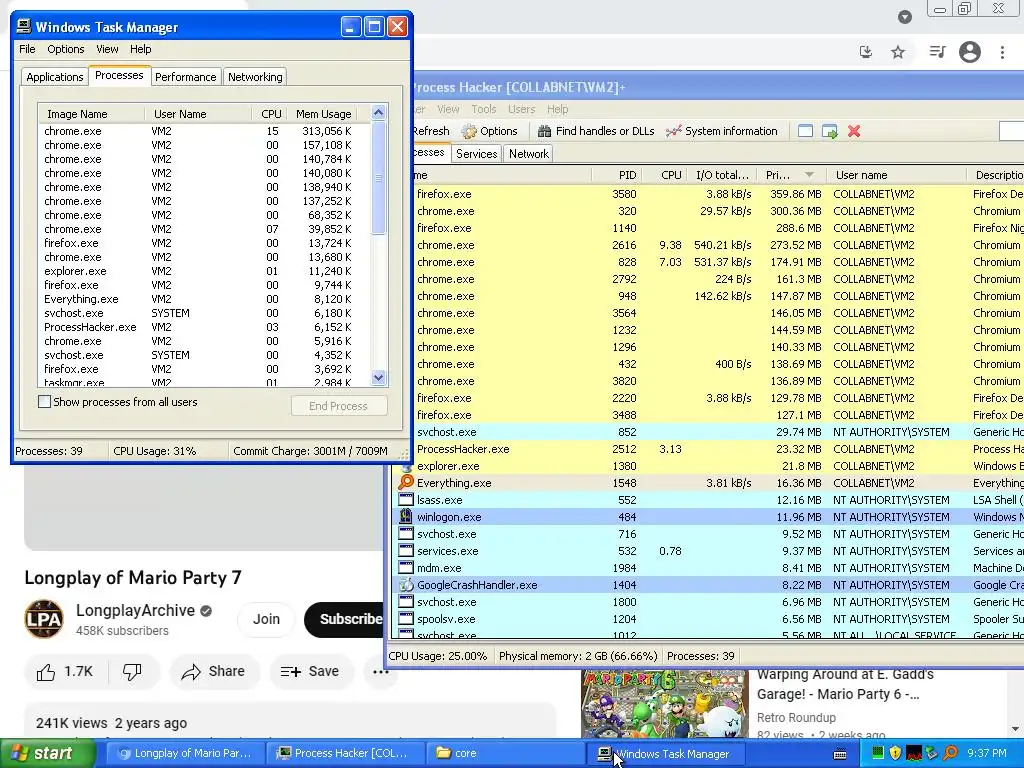Screen dimensions: 1024x768
Task: Open Warping Around at E. Gadd's Garage video link
Action: pos(845,684)
